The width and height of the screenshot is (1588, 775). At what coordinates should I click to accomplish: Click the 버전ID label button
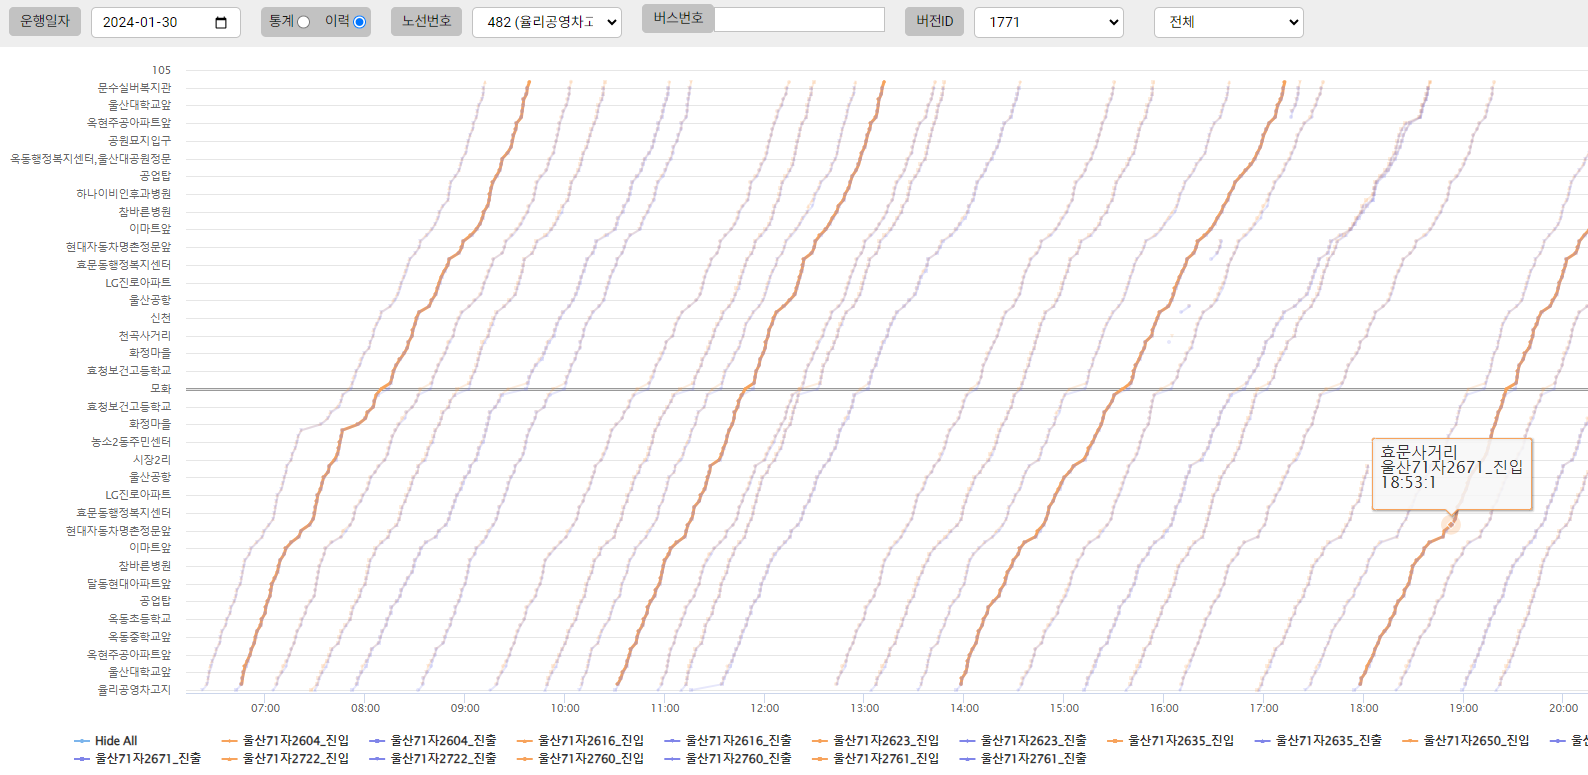tap(935, 21)
